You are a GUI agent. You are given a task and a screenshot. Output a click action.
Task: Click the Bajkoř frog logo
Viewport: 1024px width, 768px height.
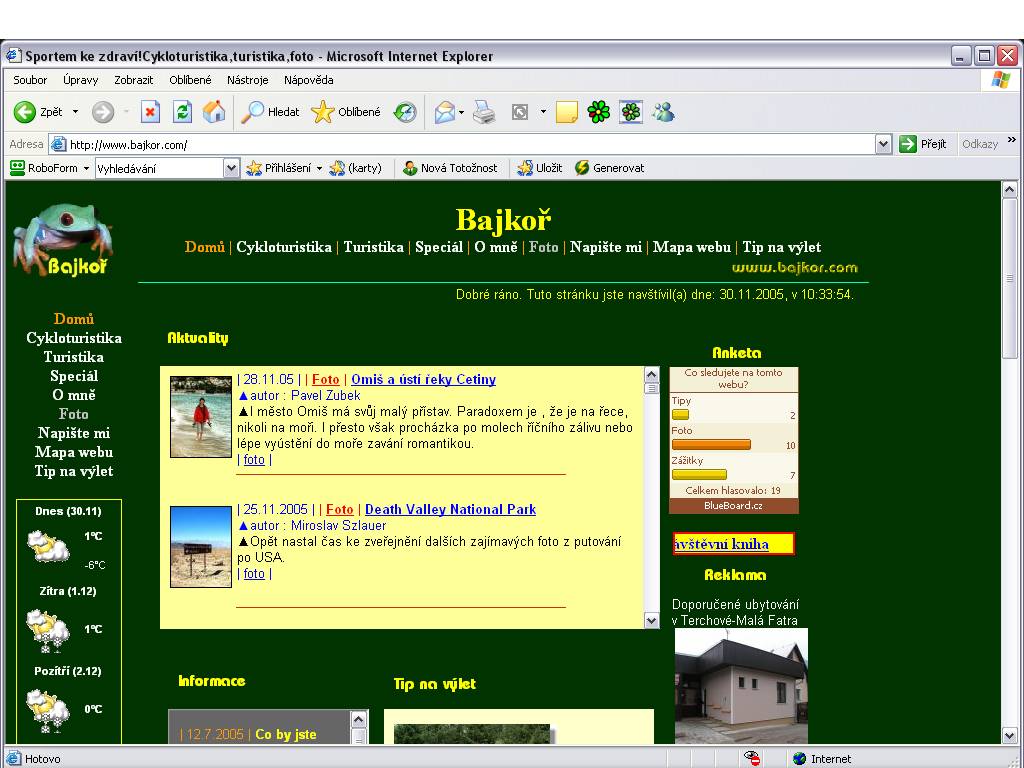[x=63, y=240]
